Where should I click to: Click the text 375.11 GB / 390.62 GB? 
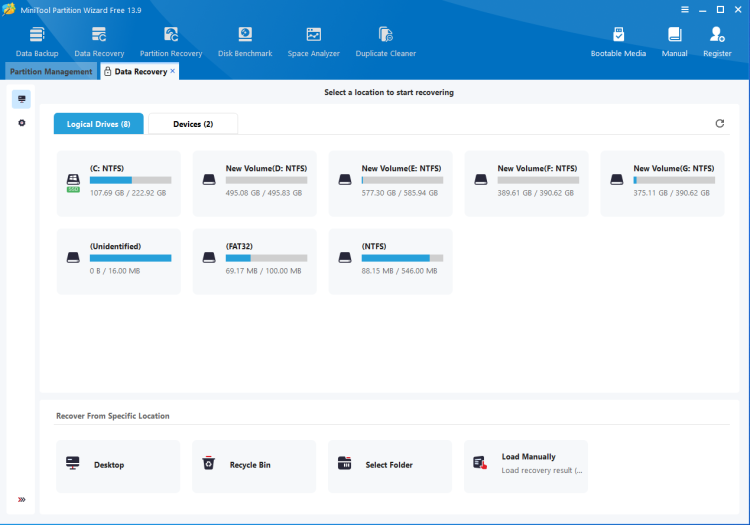(672, 193)
